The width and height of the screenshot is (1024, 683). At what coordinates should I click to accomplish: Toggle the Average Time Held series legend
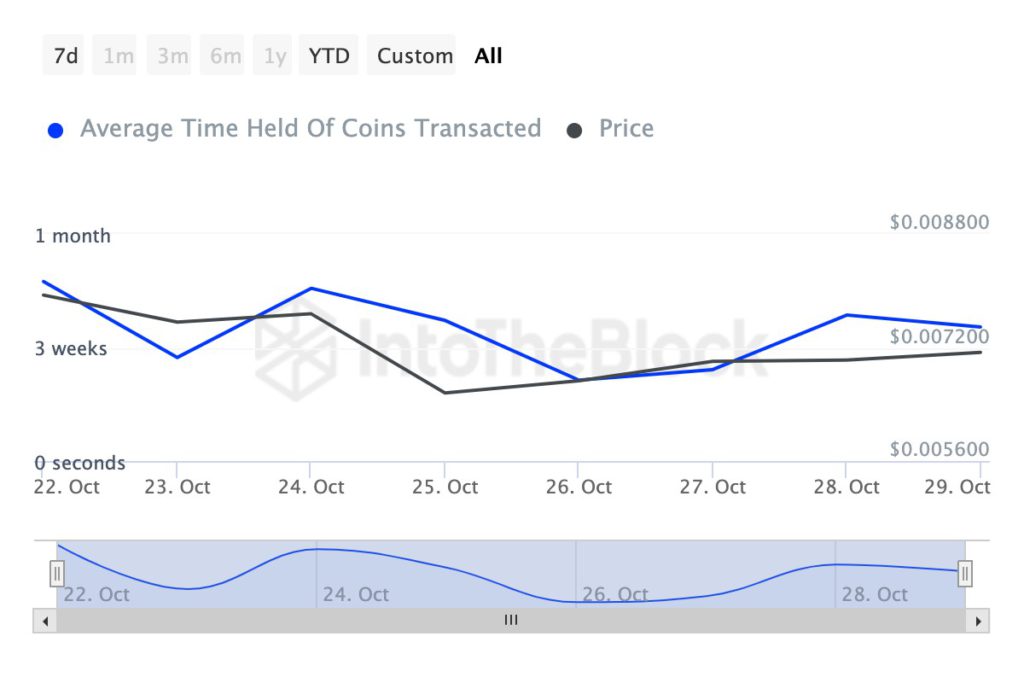click(x=310, y=129)
